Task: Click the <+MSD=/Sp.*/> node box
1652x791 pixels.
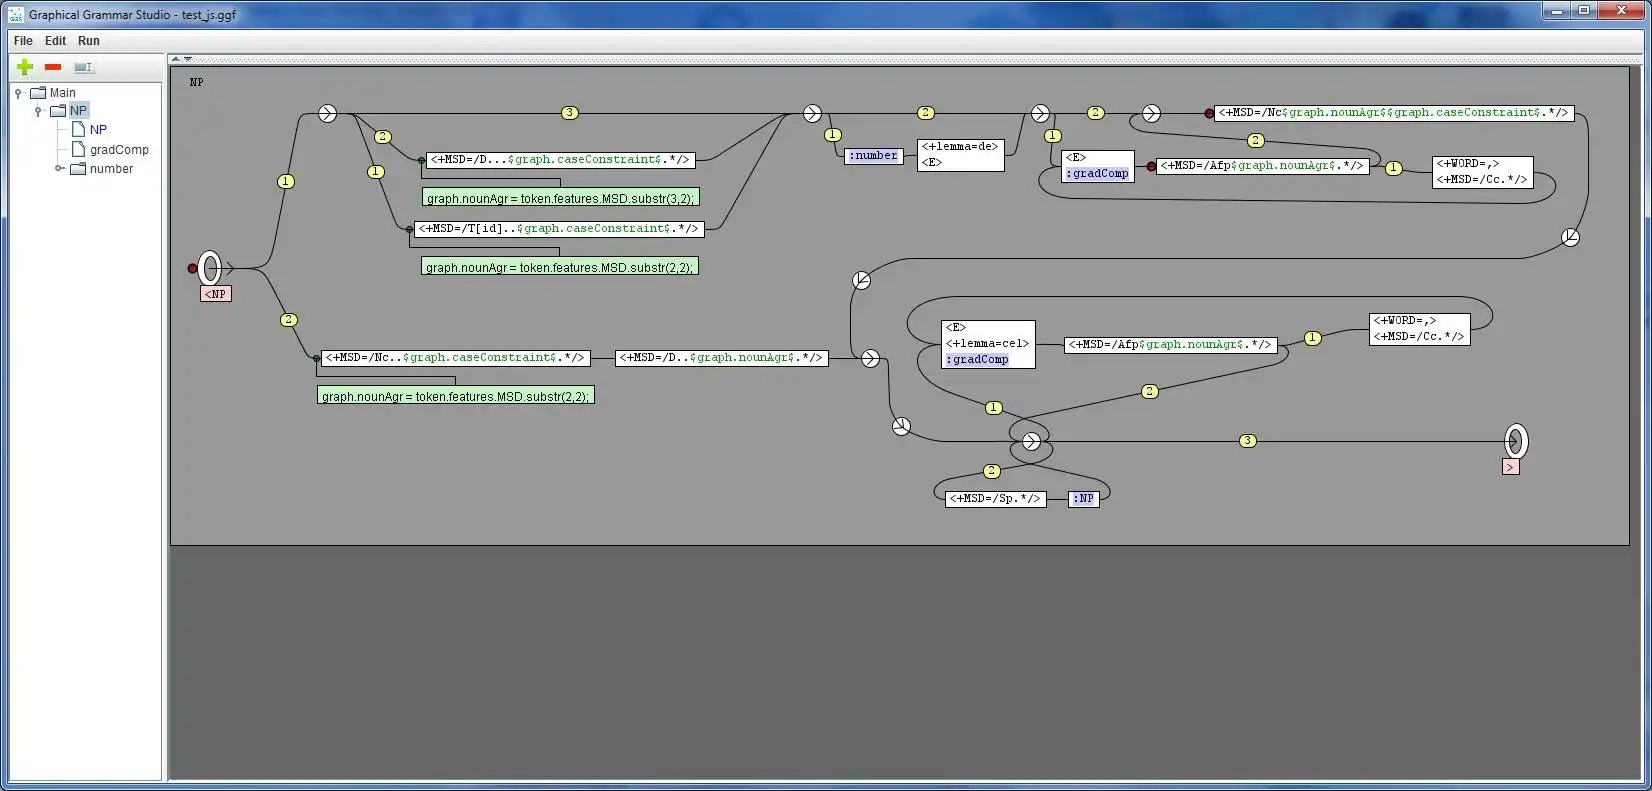Action: 995,498
